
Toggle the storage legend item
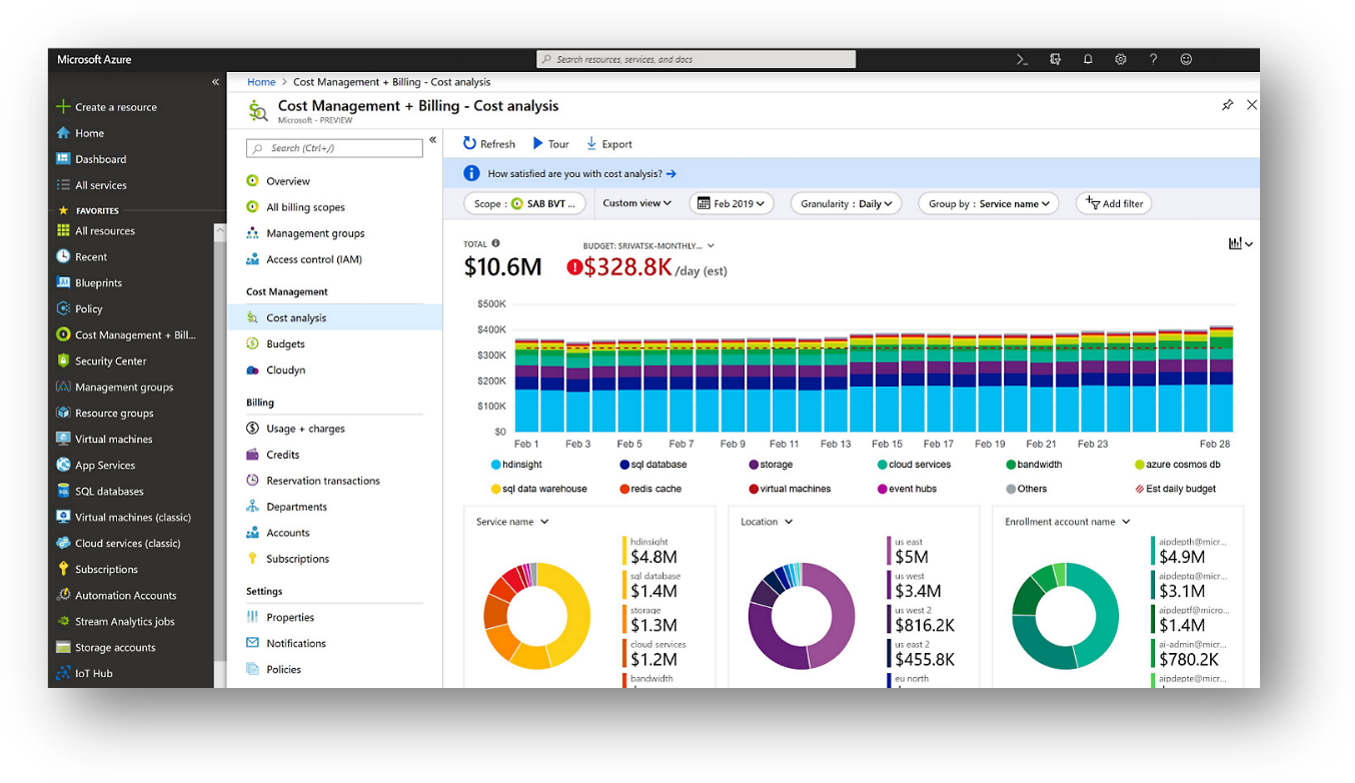click(x=773, y=464)
